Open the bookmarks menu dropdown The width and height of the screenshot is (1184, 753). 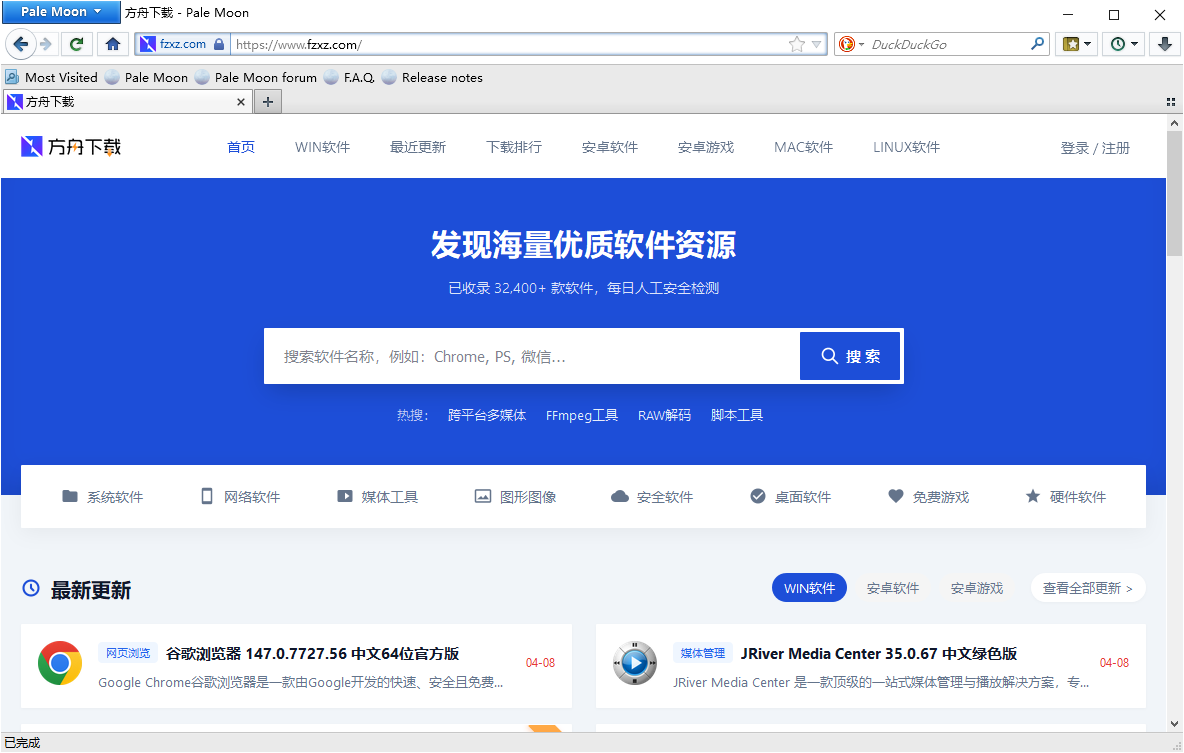point(1076,44)
